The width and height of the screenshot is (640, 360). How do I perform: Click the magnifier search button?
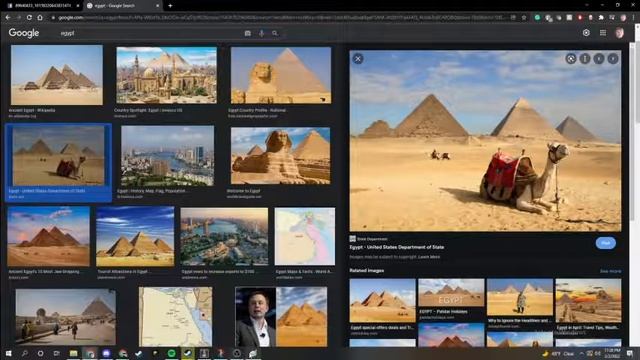[275, 33]
